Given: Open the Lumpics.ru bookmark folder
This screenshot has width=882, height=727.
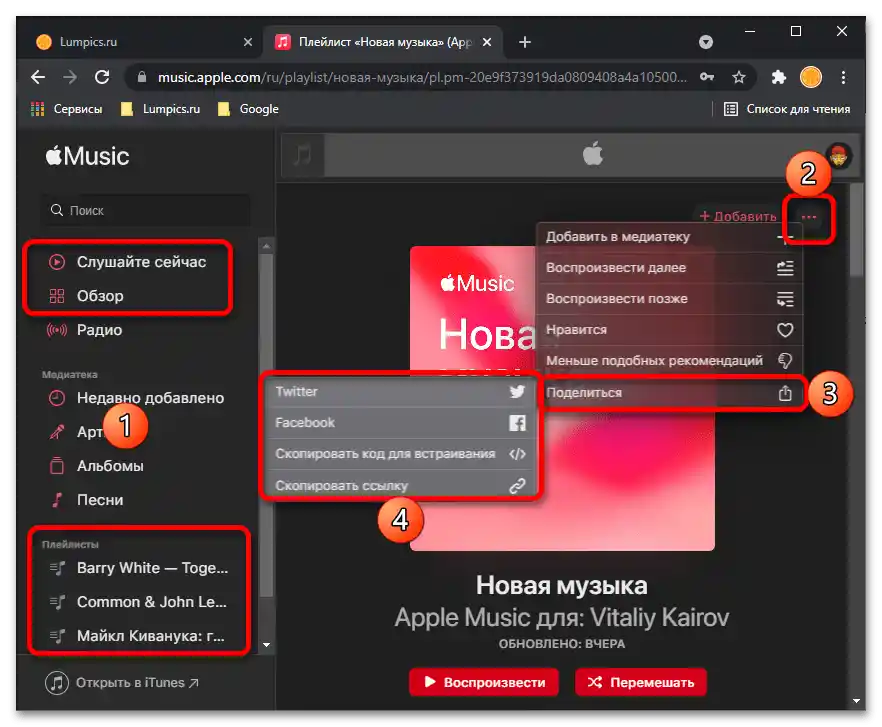Looking at the screenshot, I should [x=161, y=109].
